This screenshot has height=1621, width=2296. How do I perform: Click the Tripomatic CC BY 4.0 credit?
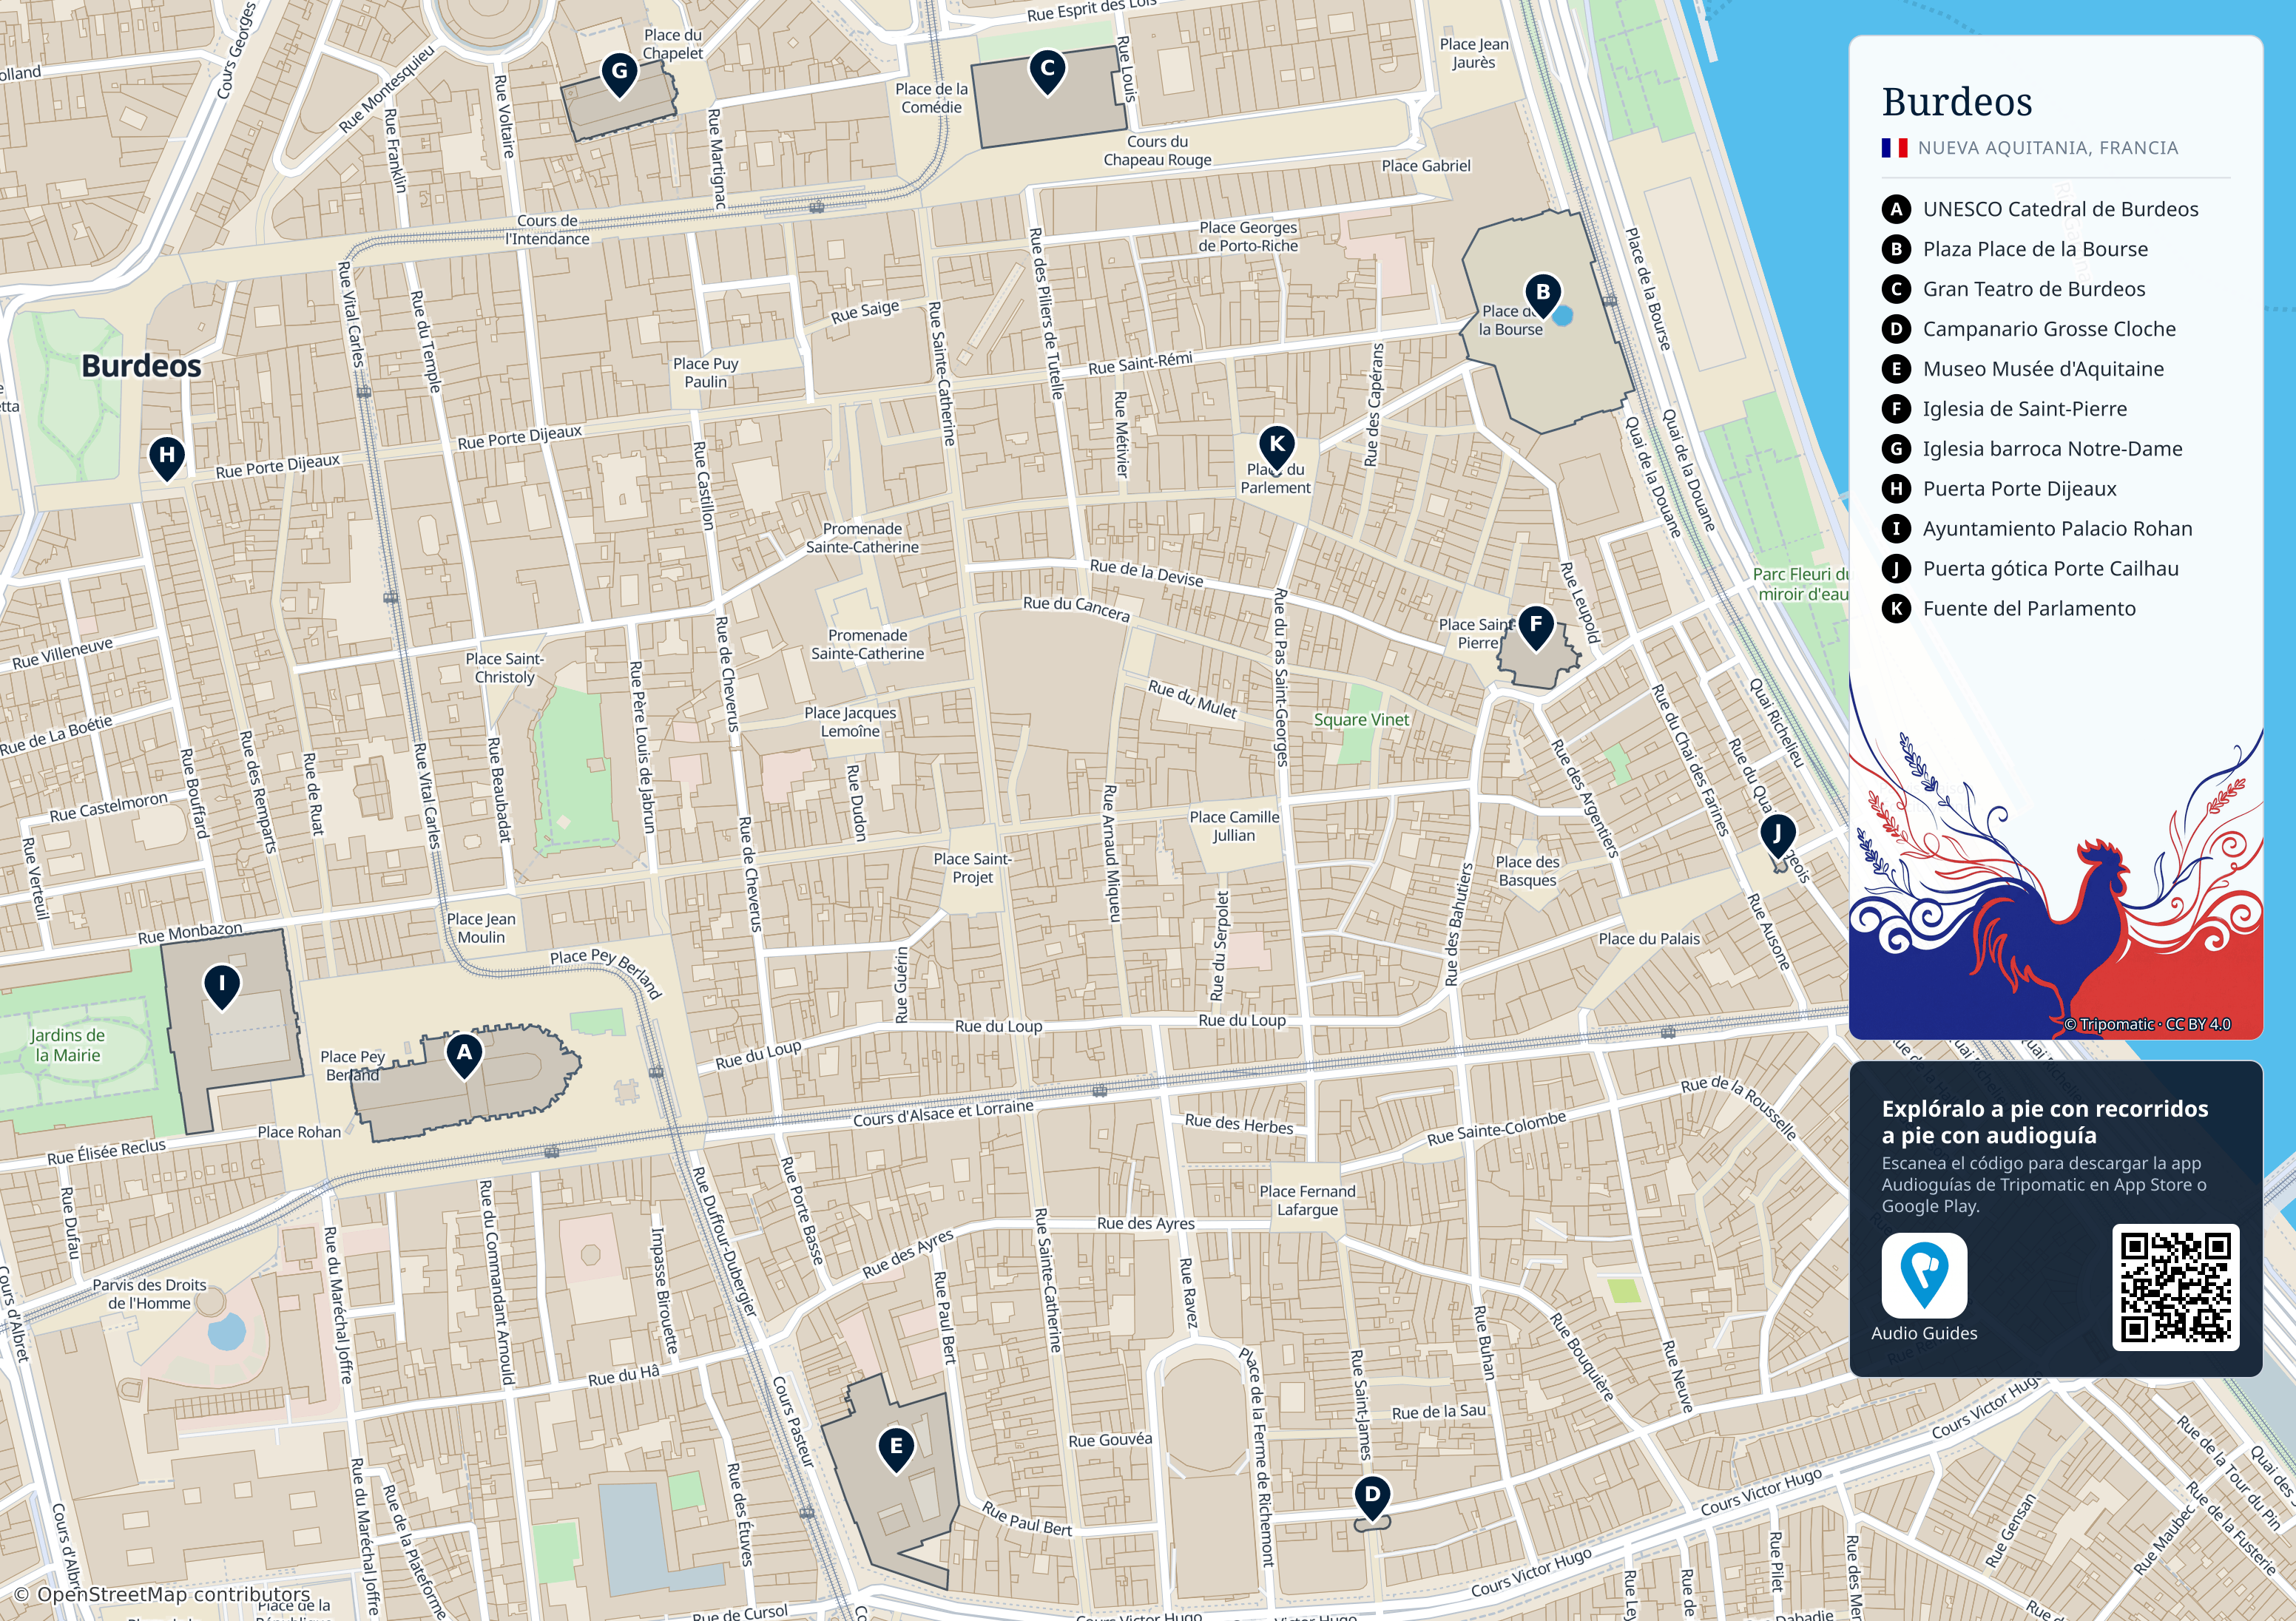[x=2147, y=1024]
